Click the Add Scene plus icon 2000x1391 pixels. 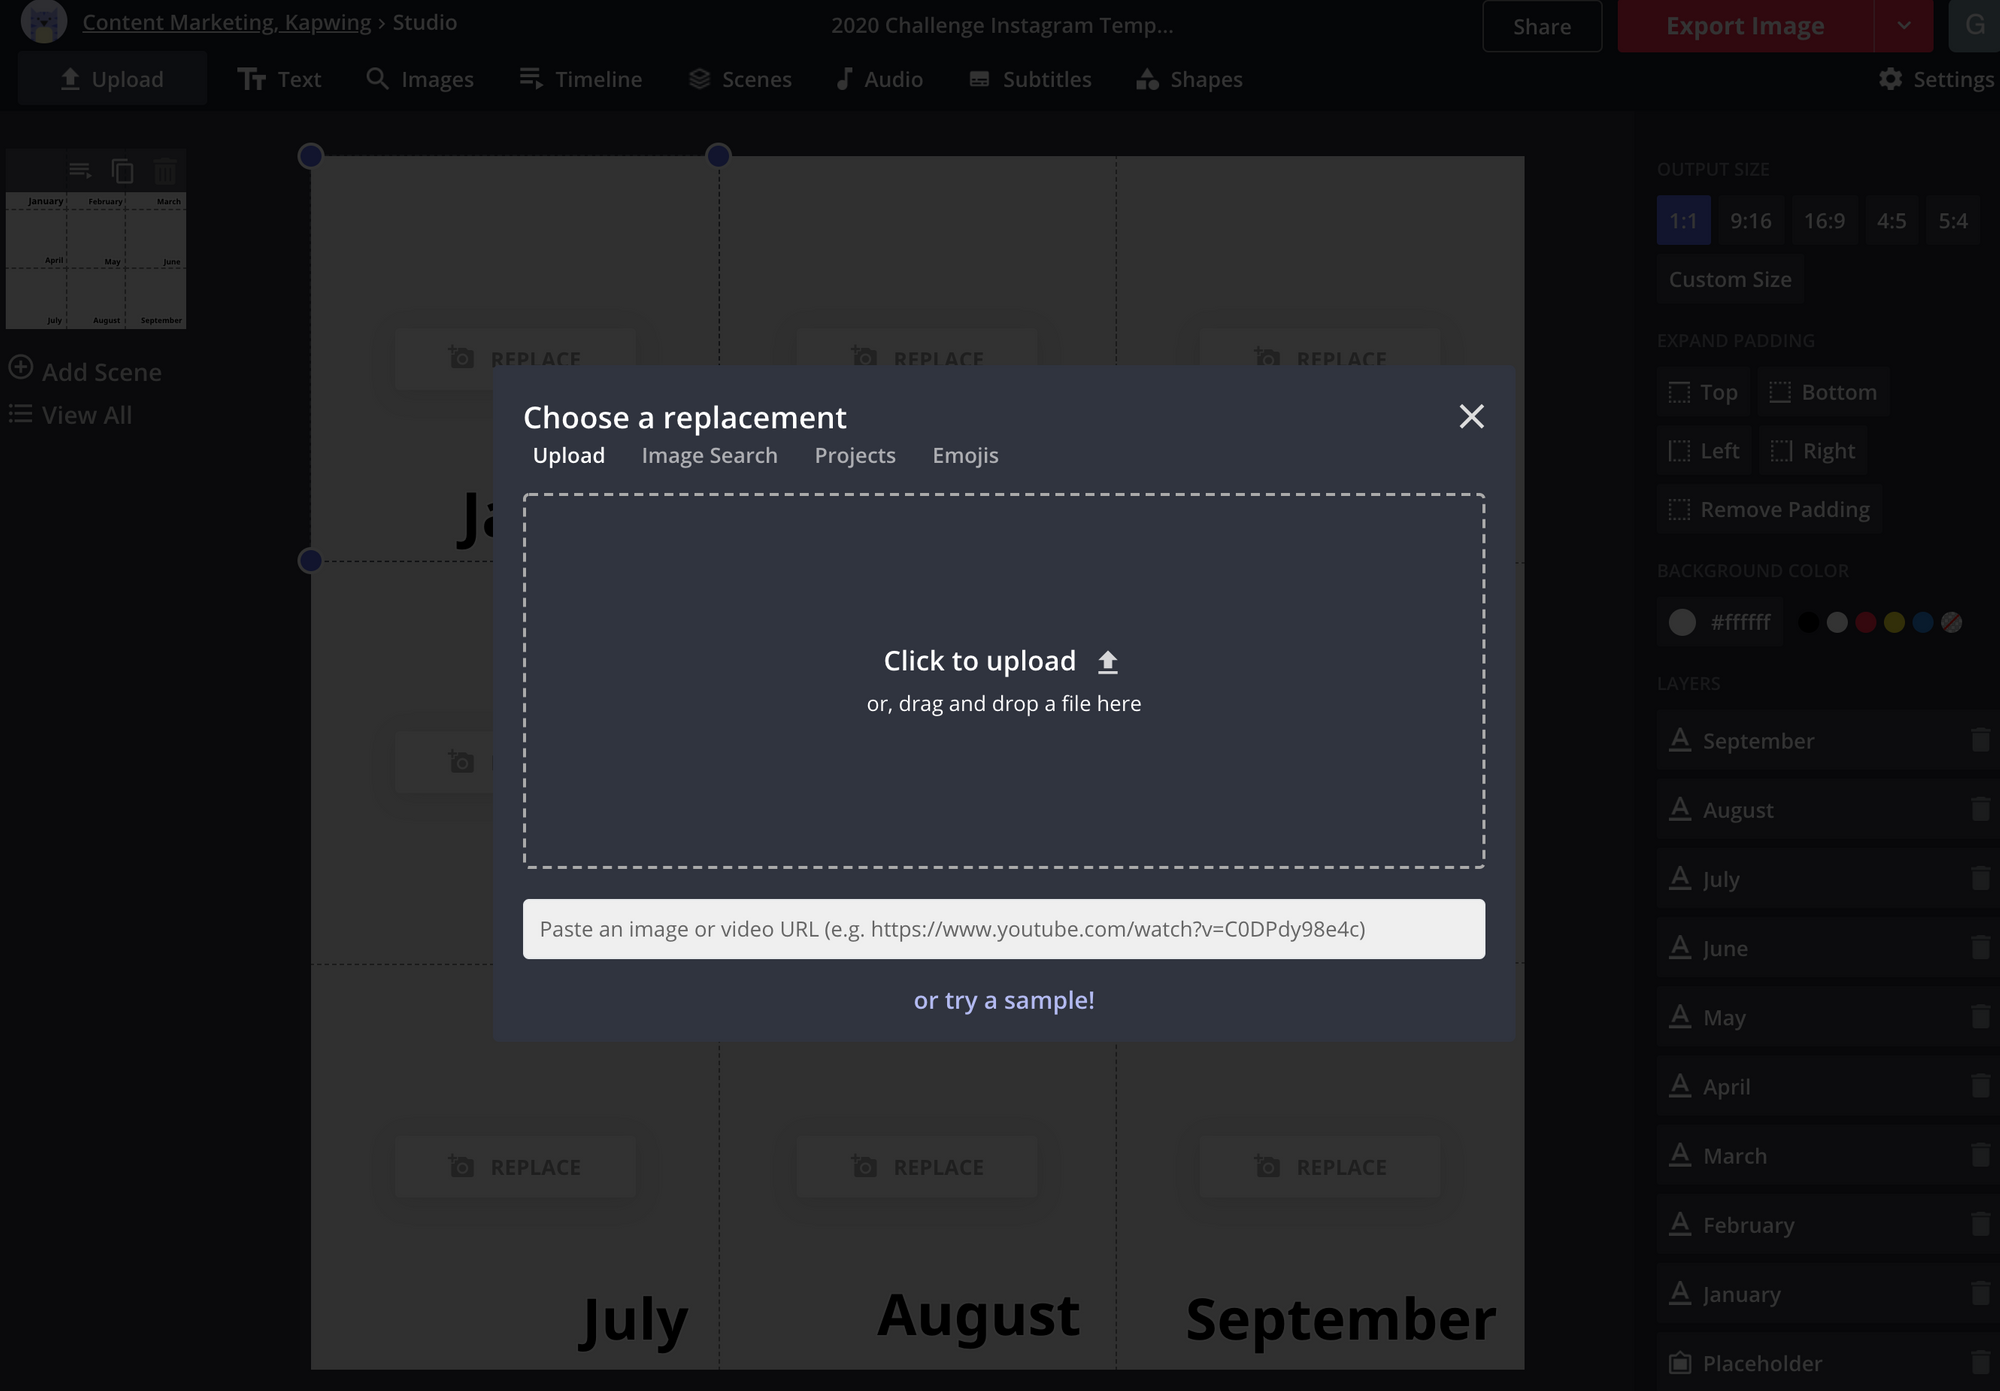21,368
